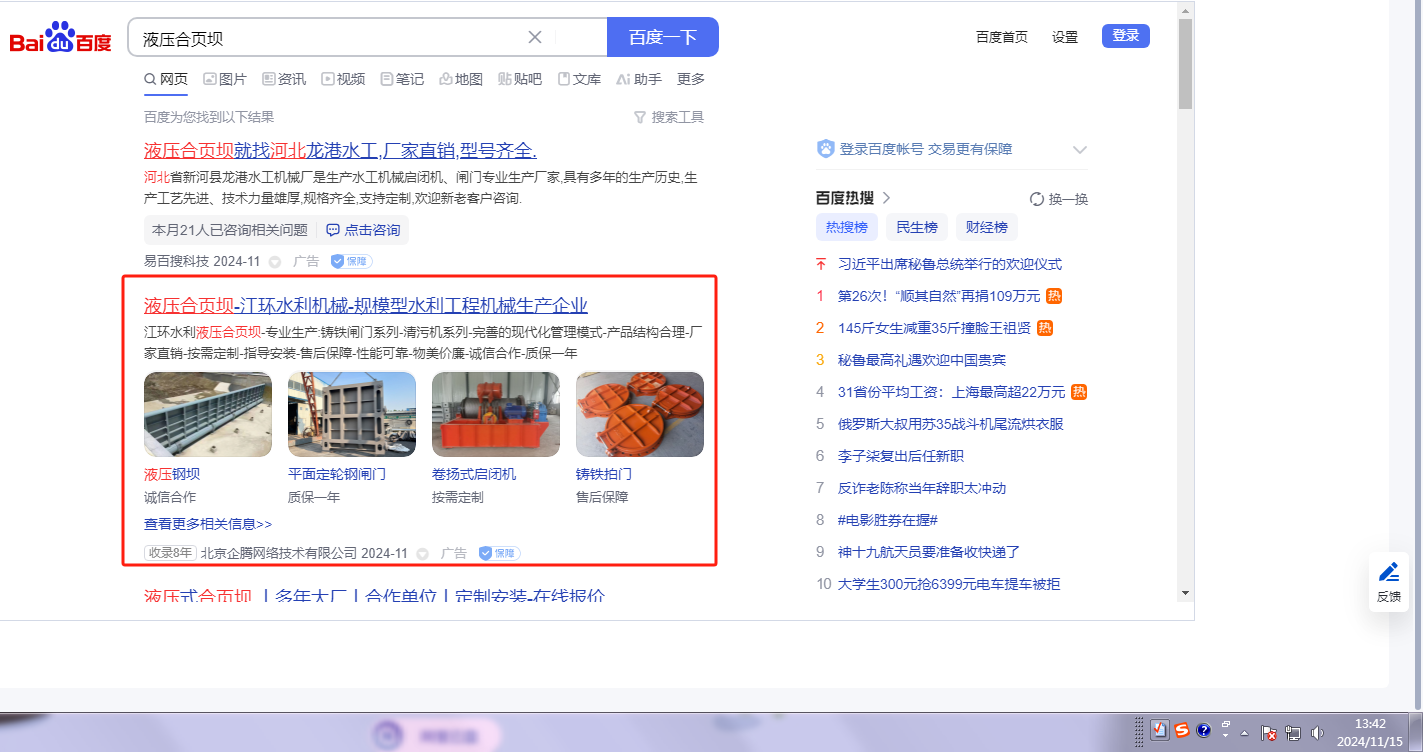Switch to the 笔记 tab
Screen dimensions: 1423x752
click(x=402, y=79)
